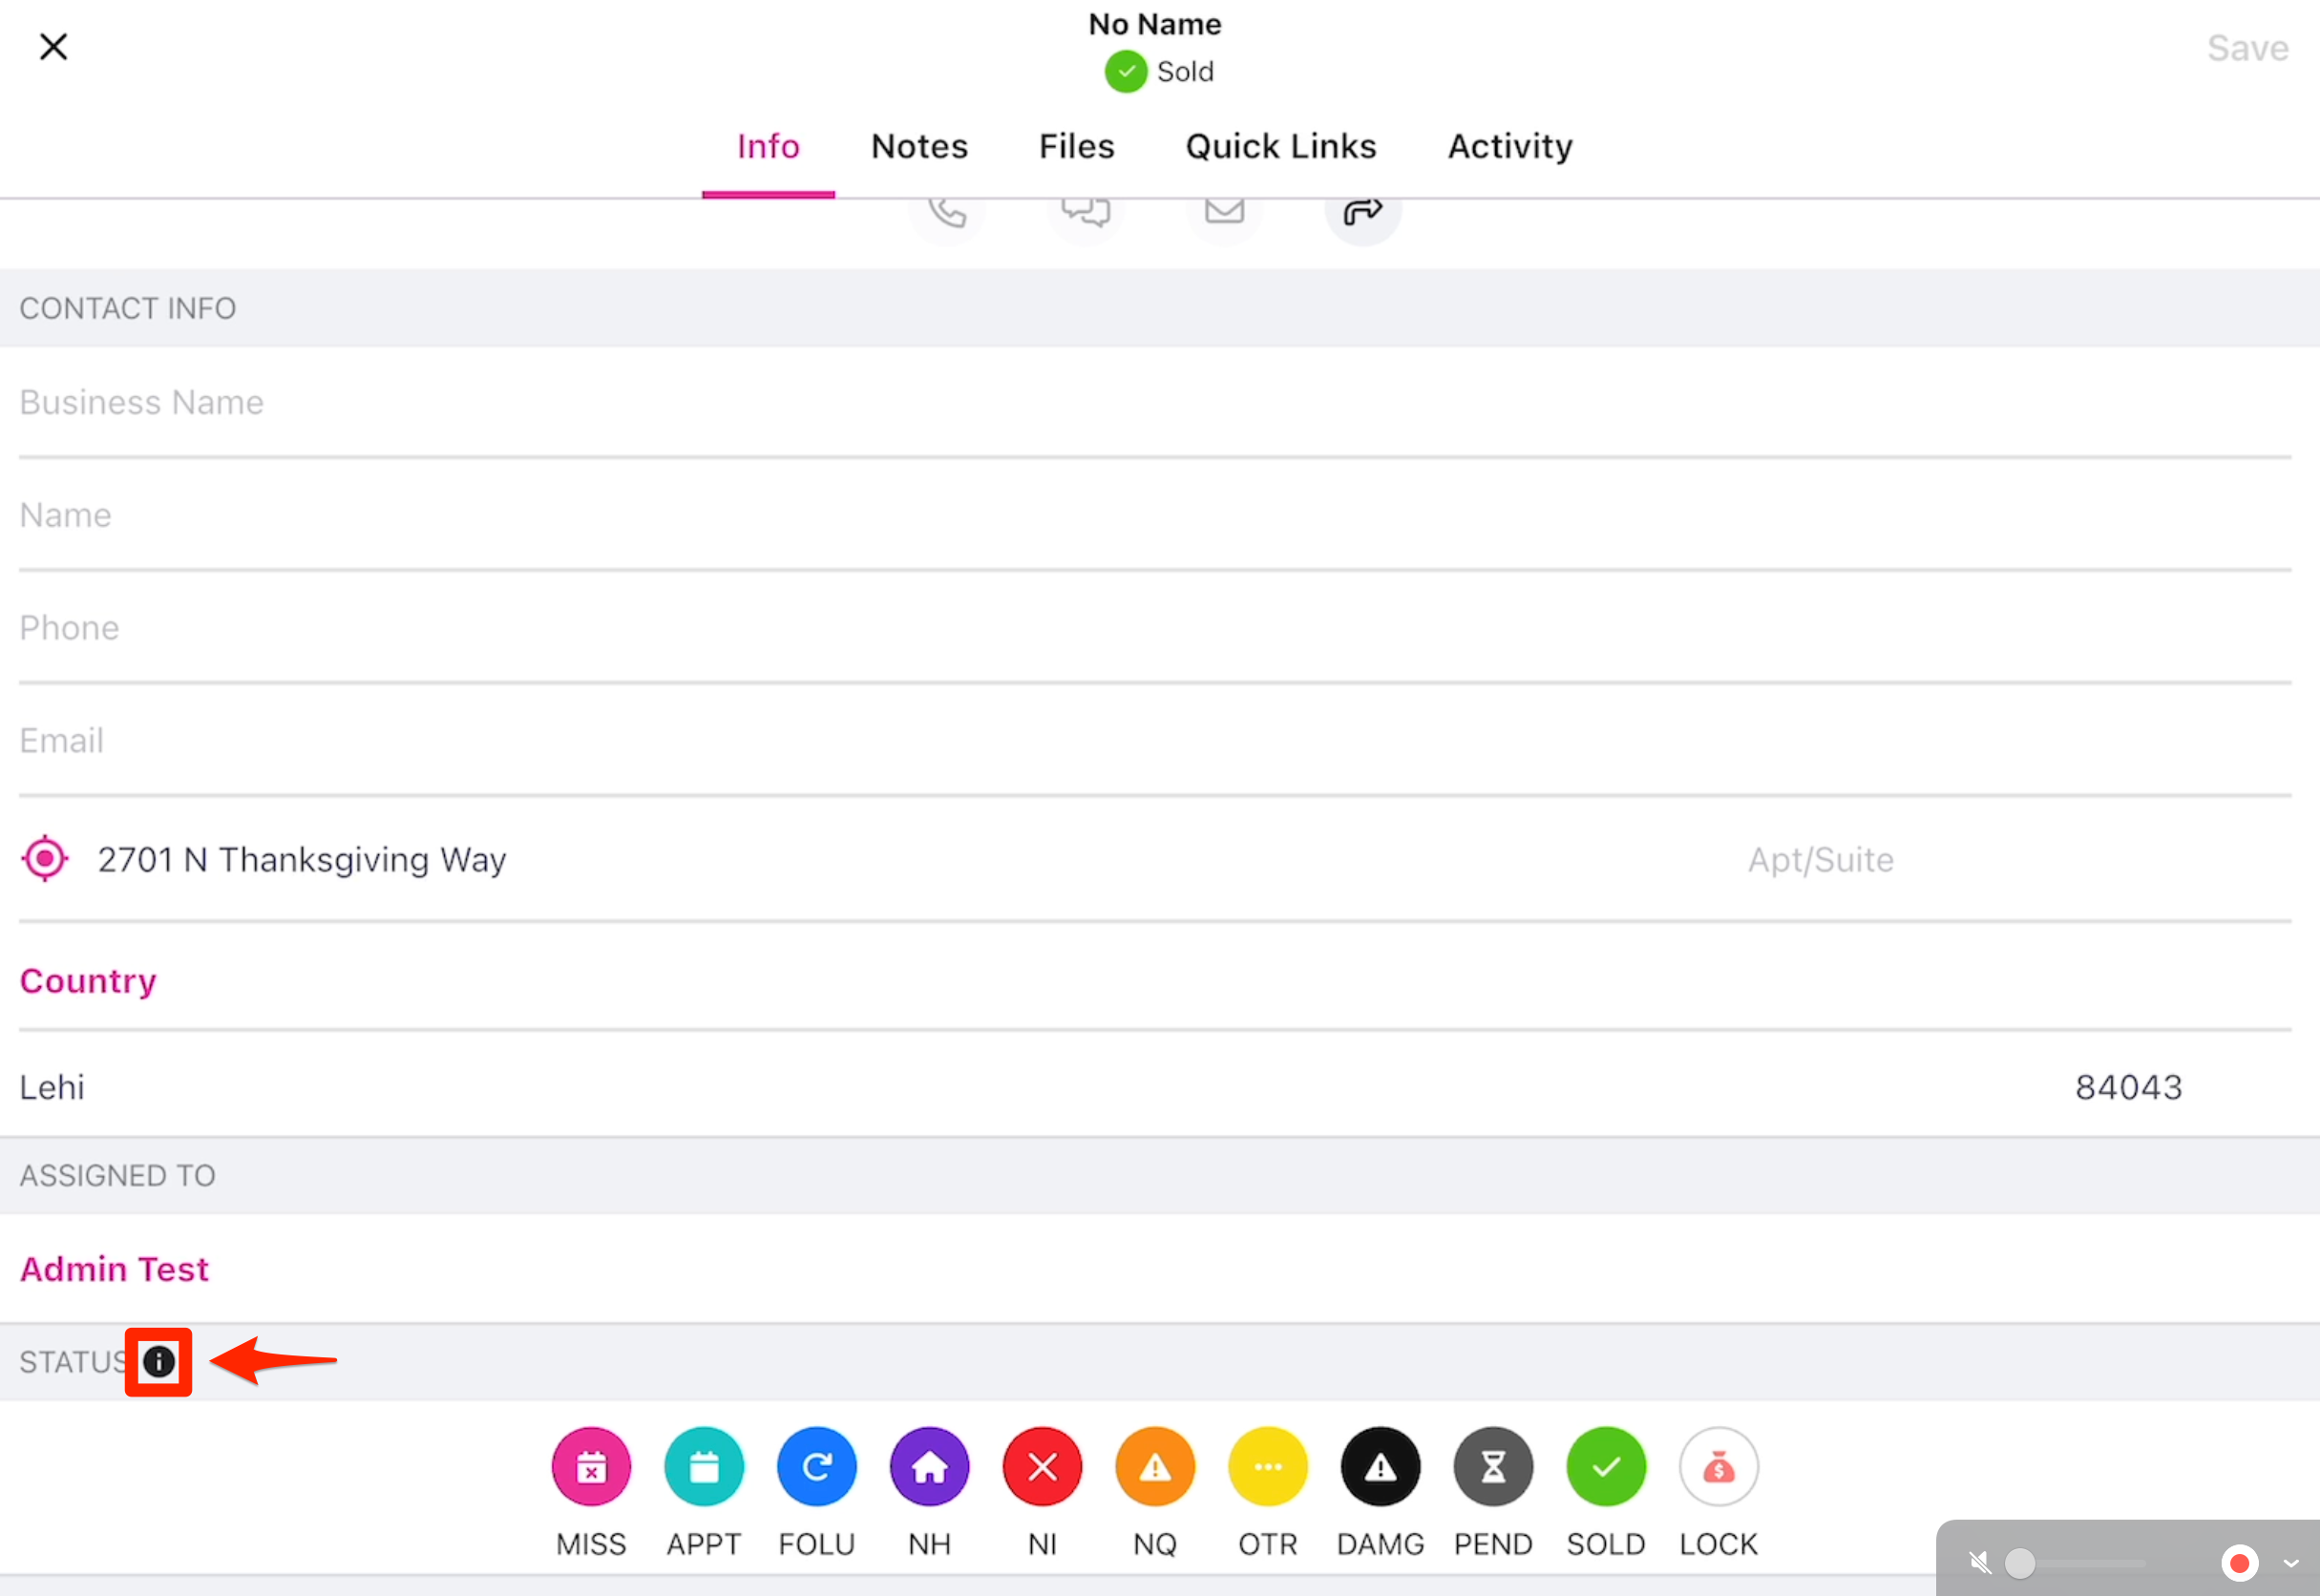Toggle the SOLD status on
This screenshot has height=1596, width=2320.
pos(1606,1467)
